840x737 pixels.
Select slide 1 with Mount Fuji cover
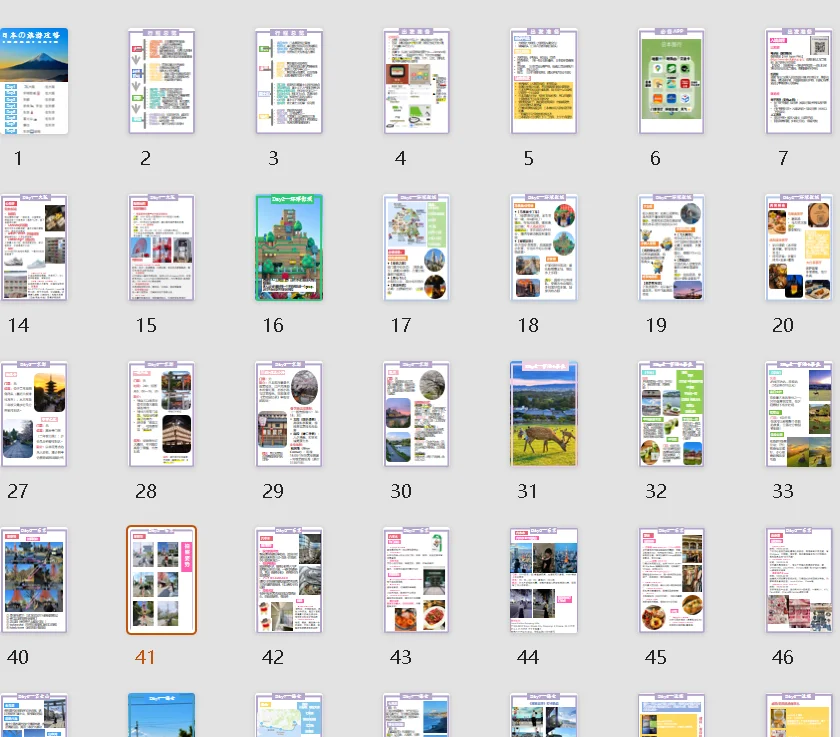point(34,81)
